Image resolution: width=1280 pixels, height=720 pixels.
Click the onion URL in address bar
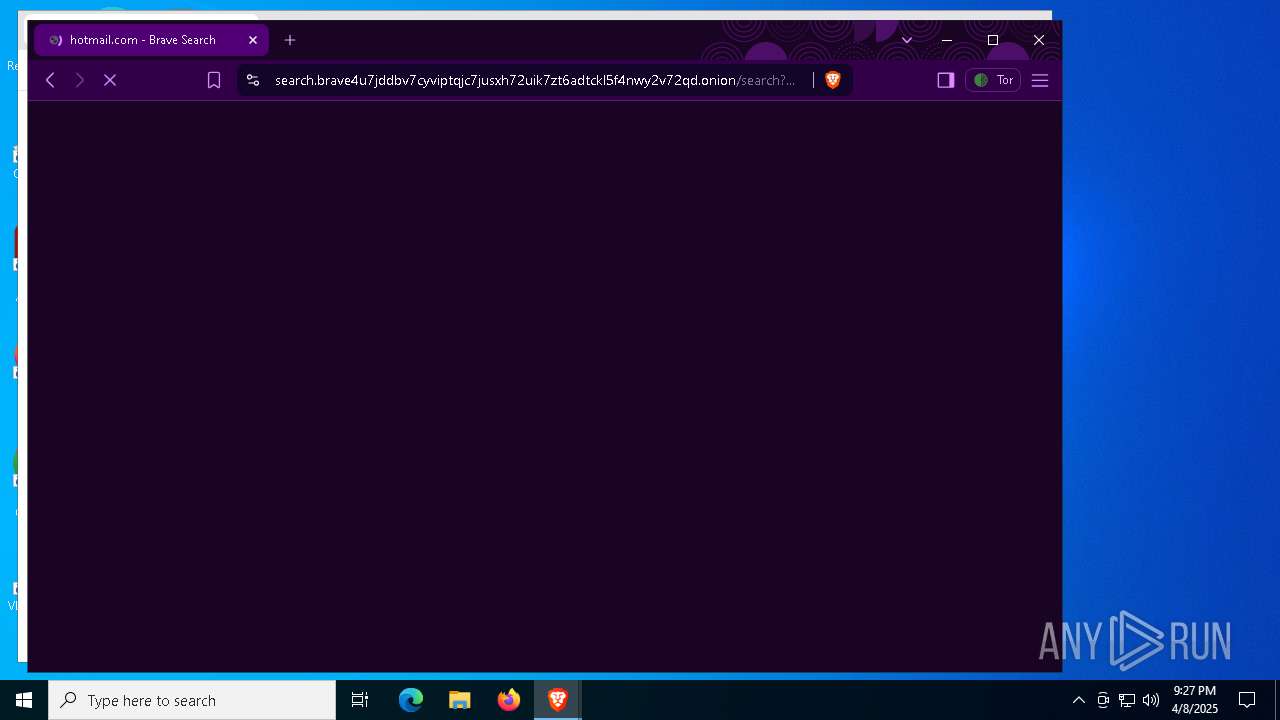[x=535, y=80]
